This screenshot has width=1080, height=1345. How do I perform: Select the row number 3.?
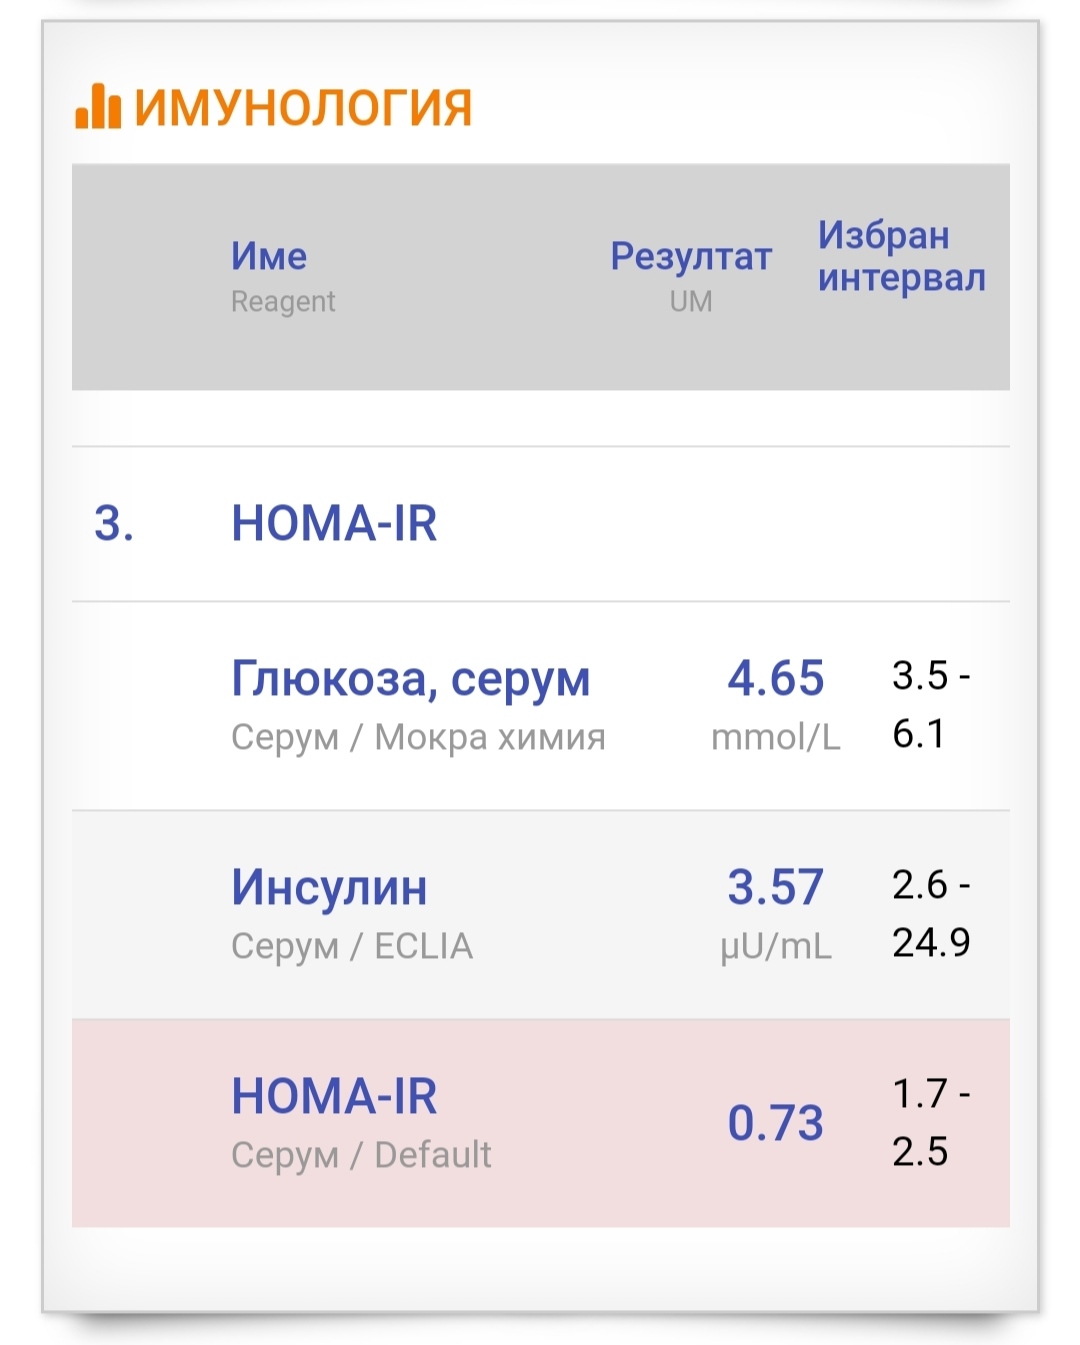pos(113,523)
